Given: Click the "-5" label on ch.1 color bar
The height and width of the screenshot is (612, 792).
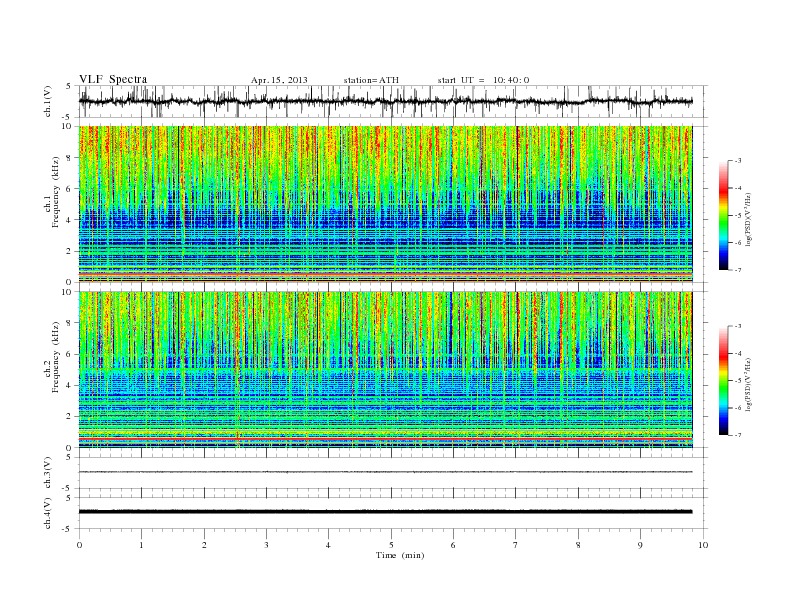Looking at the screenshot, I should [738, 216].
